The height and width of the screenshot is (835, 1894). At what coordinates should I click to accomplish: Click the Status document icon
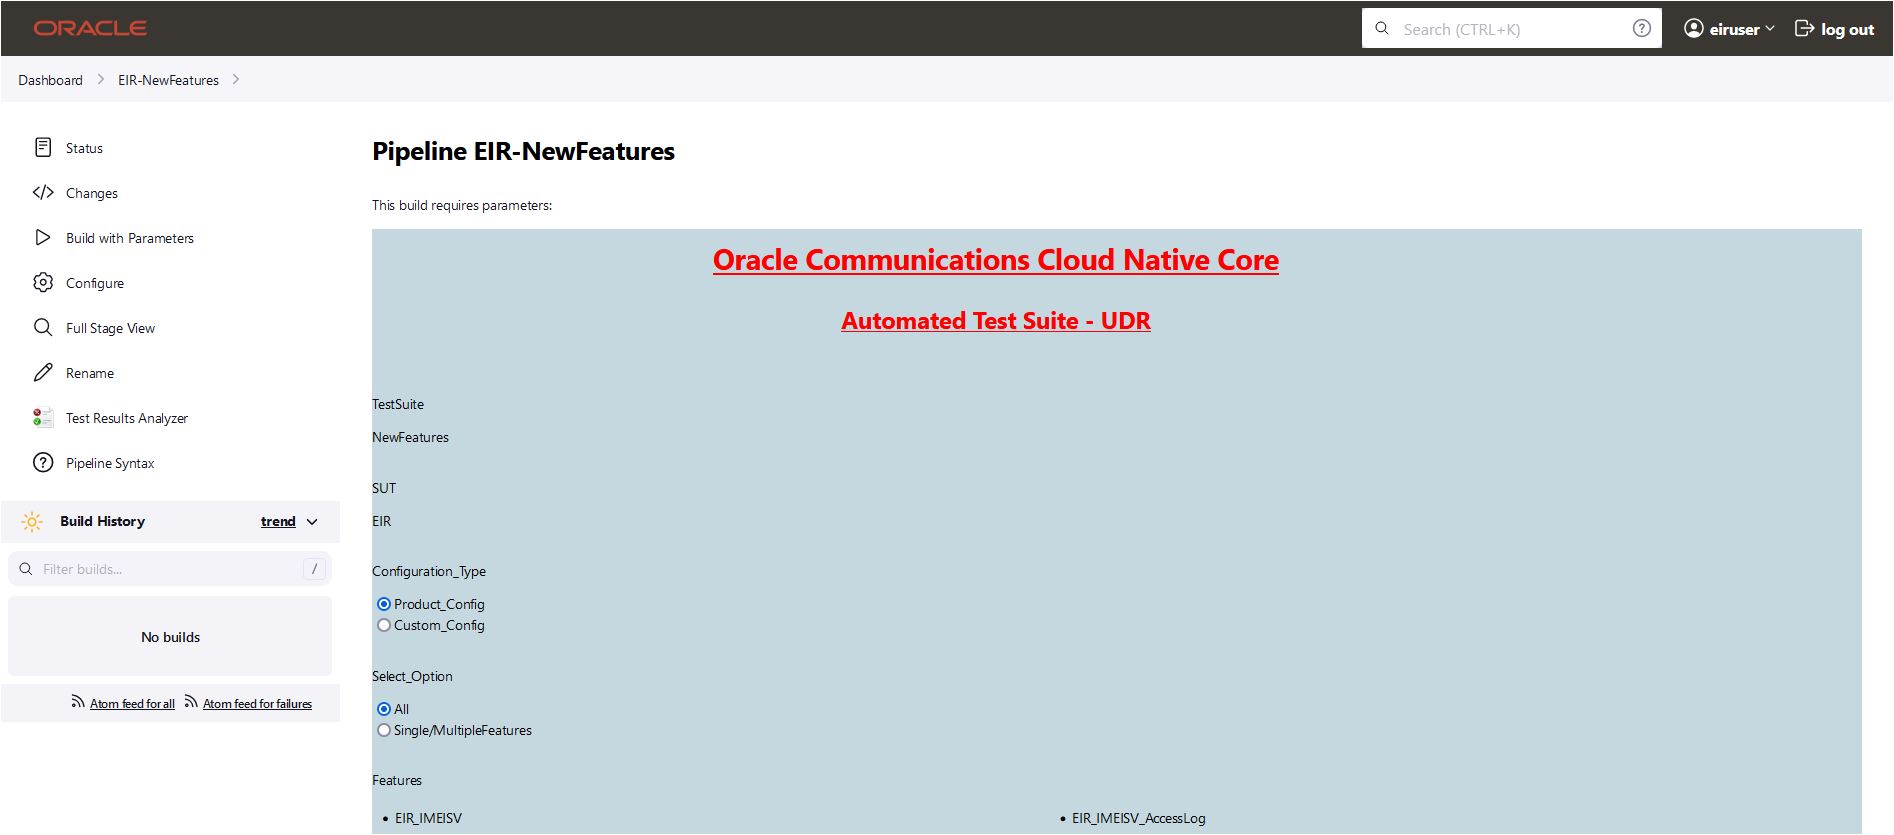tap(43, 148)
